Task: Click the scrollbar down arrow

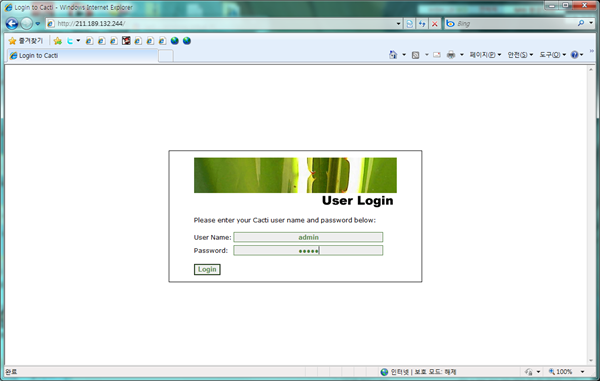Action: click(591, 361)
